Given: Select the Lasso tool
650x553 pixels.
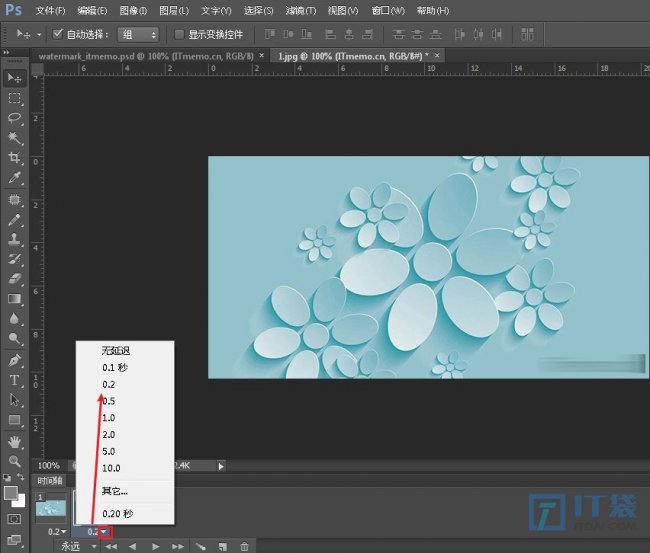Looking at the screenshot, I should tap(14, 118).
